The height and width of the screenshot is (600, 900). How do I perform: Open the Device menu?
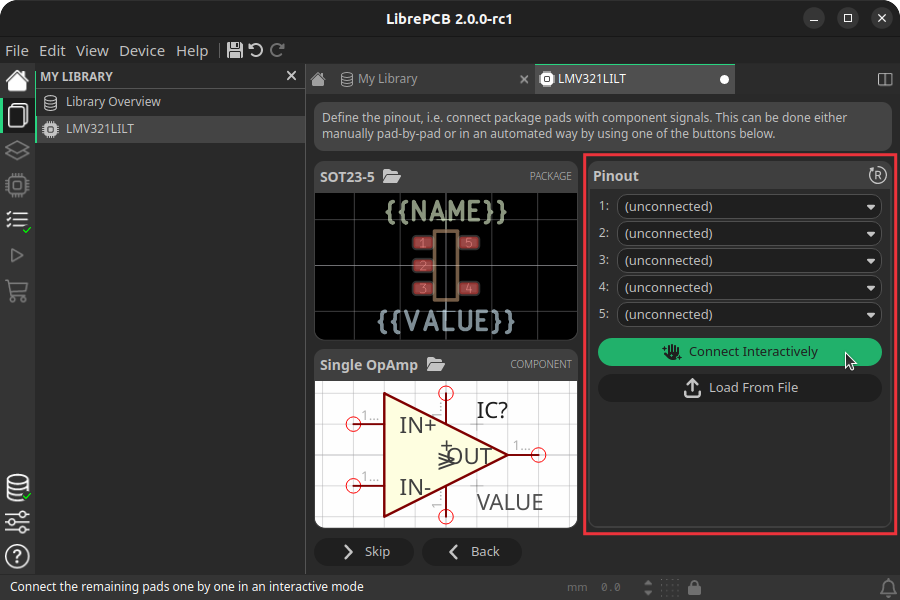click(x=142, y=50)
